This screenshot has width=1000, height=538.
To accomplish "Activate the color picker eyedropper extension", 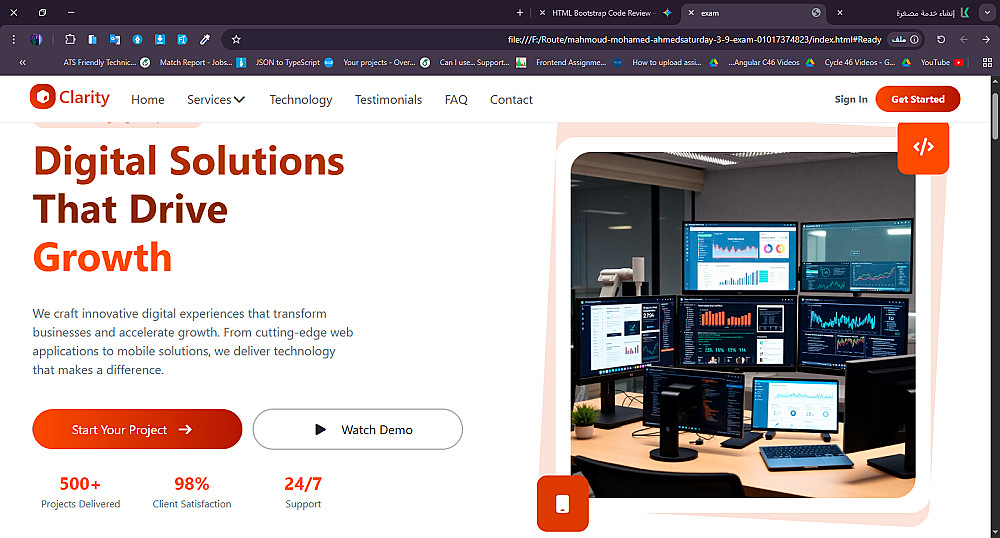I will (205, 40).
